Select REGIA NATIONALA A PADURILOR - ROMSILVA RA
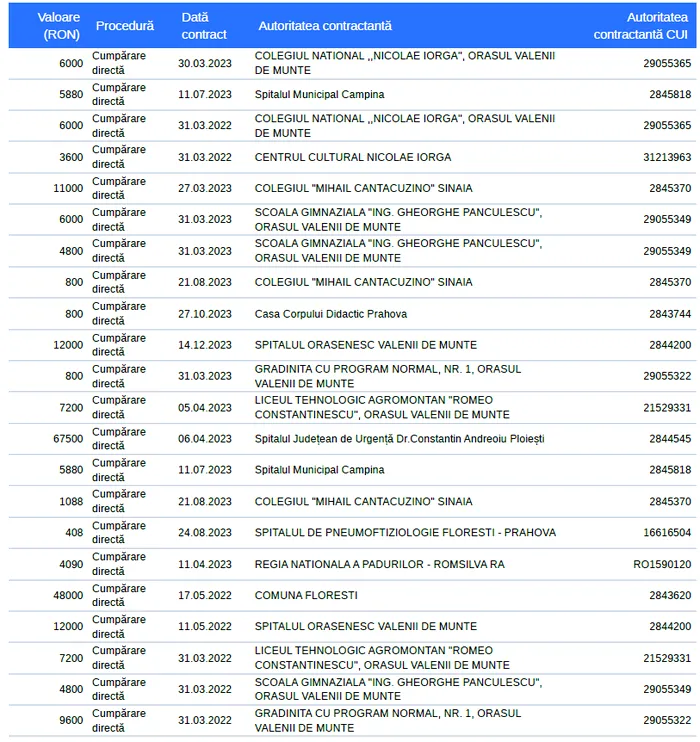700x742 pixels. [380, 564]
